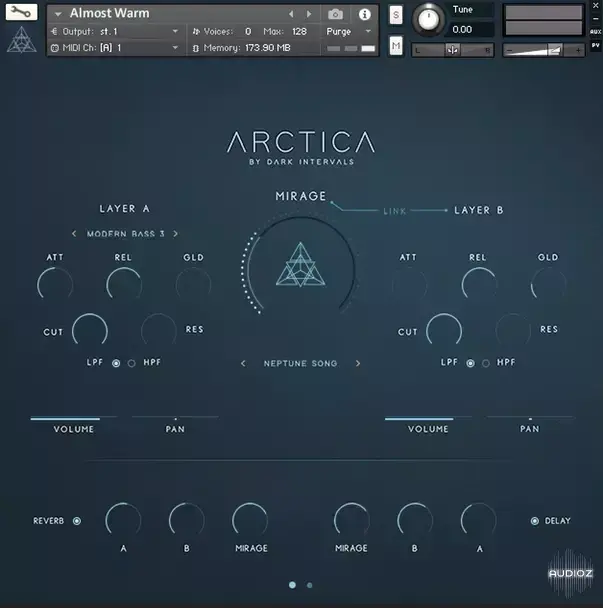Adjust Layer A Volume slider
Viewport: 603px width, 608px height.
(74, 418)
